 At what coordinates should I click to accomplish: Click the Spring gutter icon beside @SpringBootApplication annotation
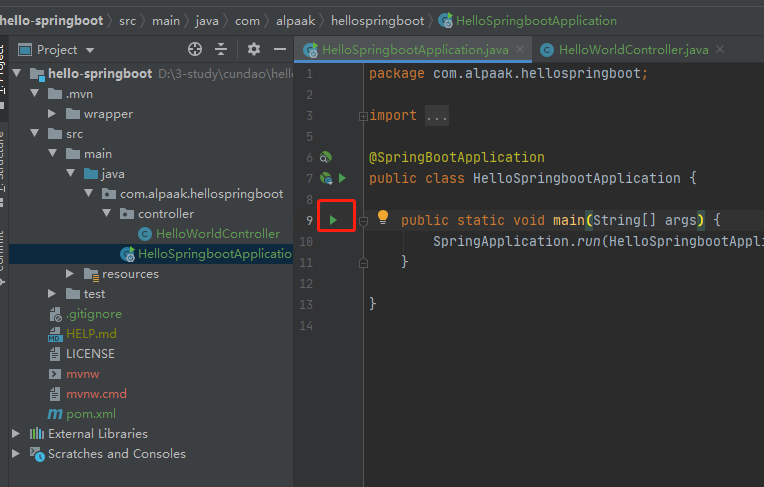coord(325,157)
